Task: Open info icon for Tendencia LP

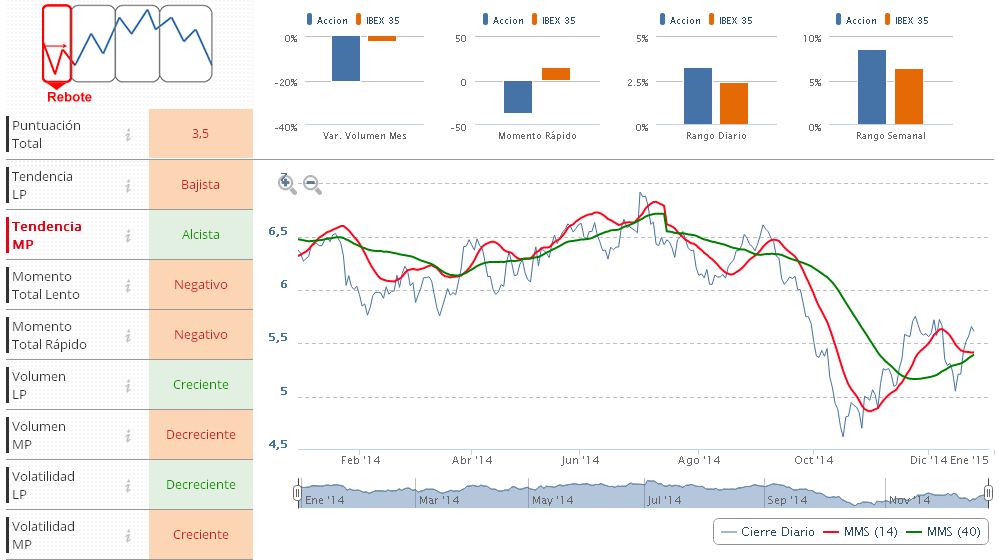Action: [128, 185]
